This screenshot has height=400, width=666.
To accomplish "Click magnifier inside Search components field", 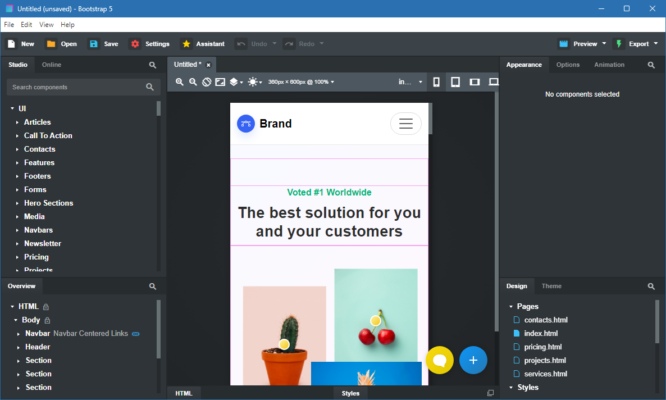I will tap(150, 87).
